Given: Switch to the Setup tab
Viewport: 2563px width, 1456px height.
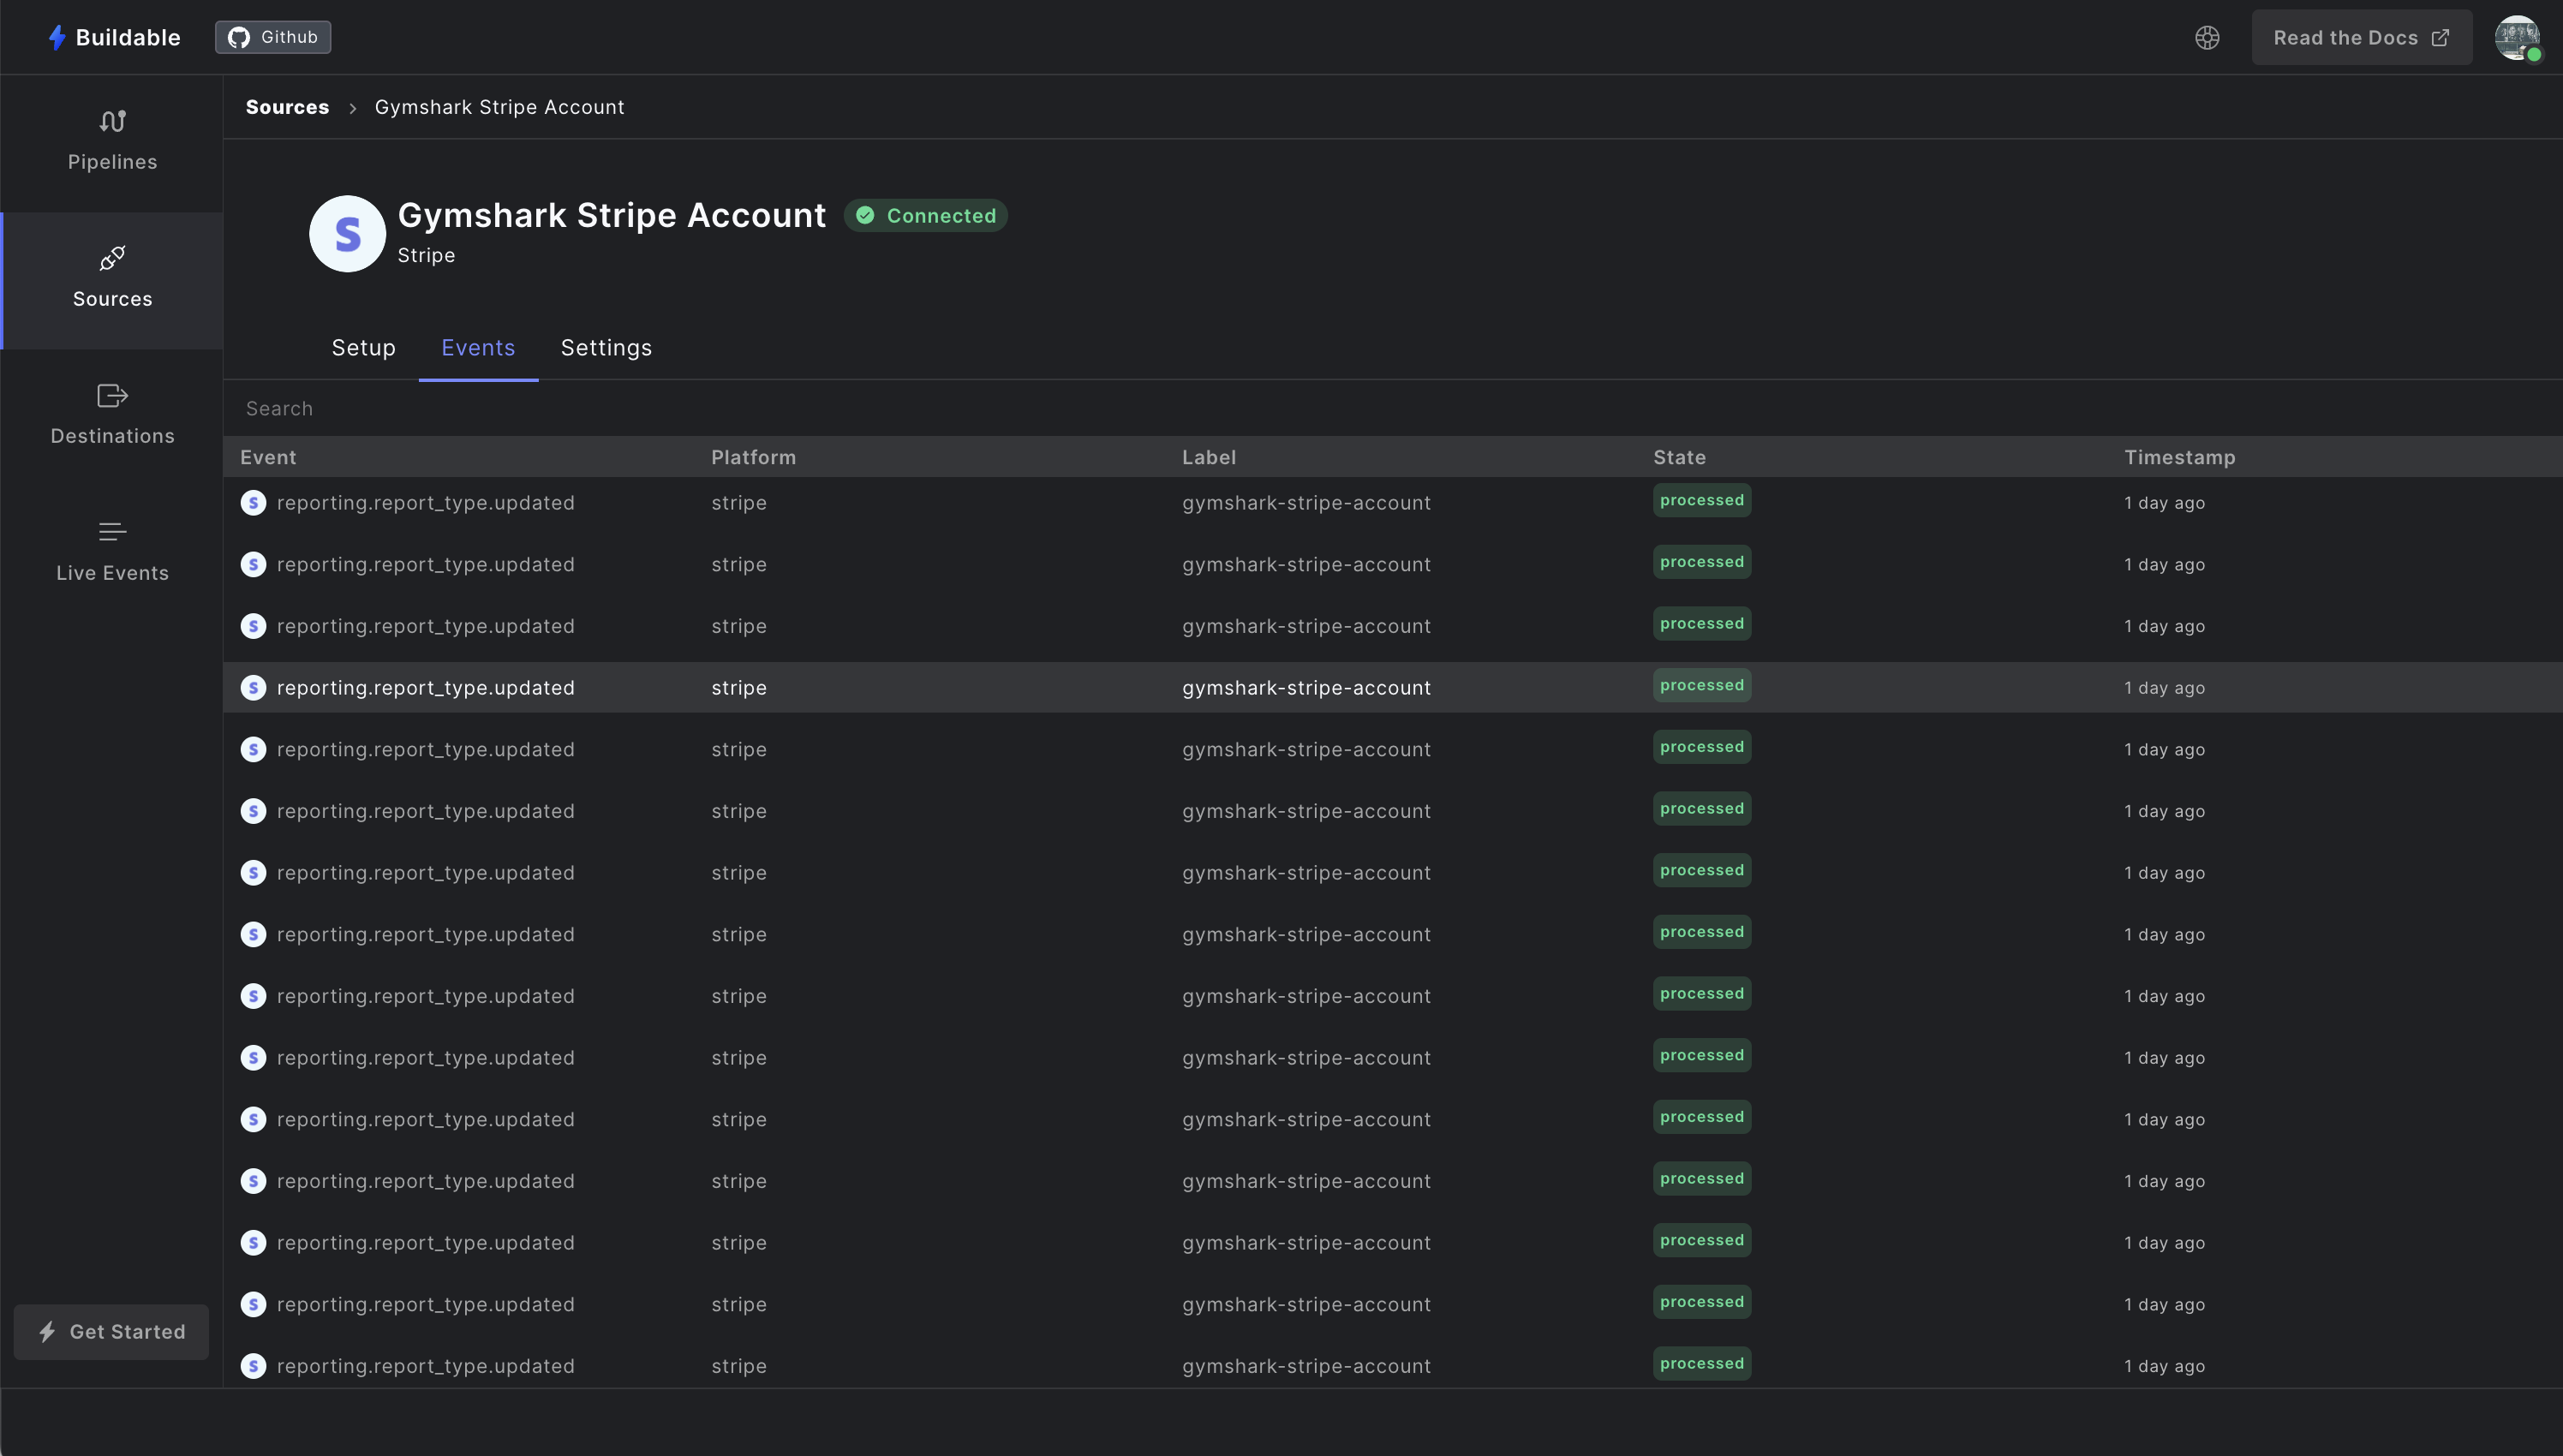Looking at the screenshot, I should (364, 348).
